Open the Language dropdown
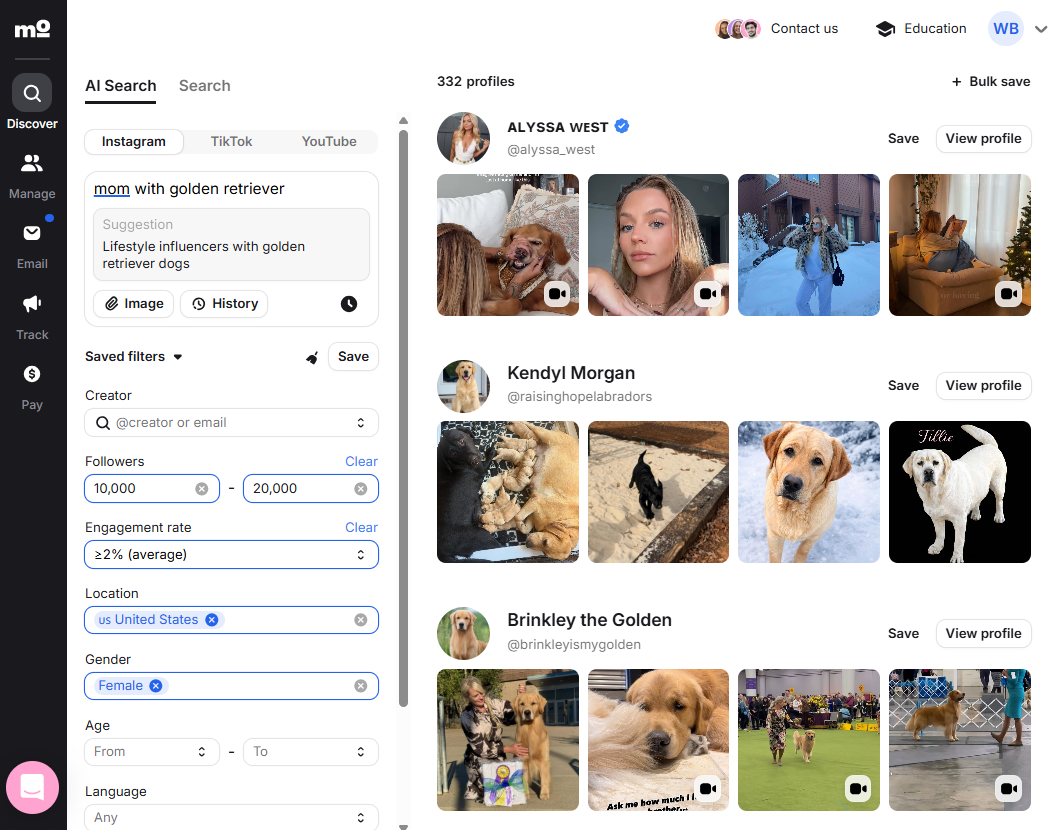 pyautogui.click(x=231, y=817)
